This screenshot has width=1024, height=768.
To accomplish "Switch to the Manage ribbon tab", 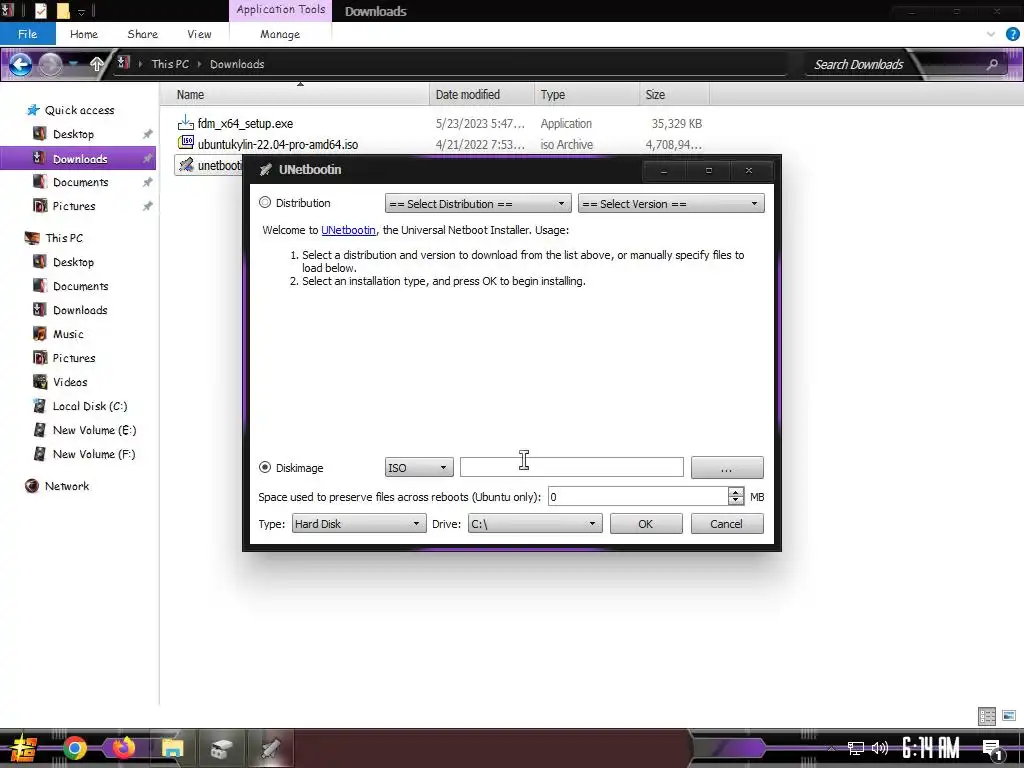I will click(280, 34).
